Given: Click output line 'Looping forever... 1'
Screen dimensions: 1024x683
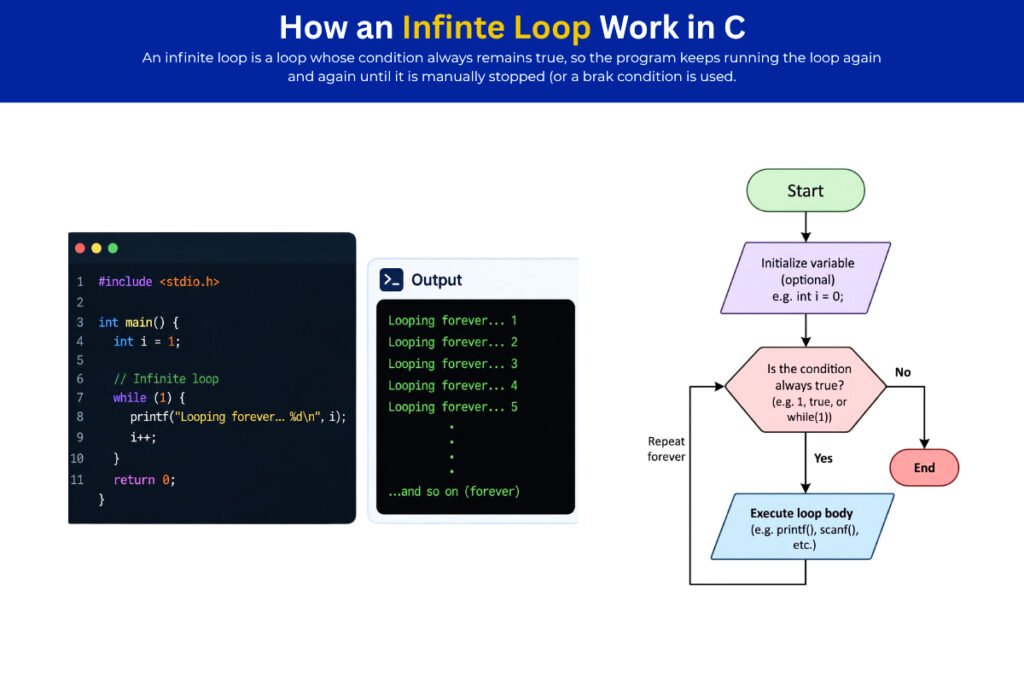Looking at the screenshot, I should click(x=453, y=321).
